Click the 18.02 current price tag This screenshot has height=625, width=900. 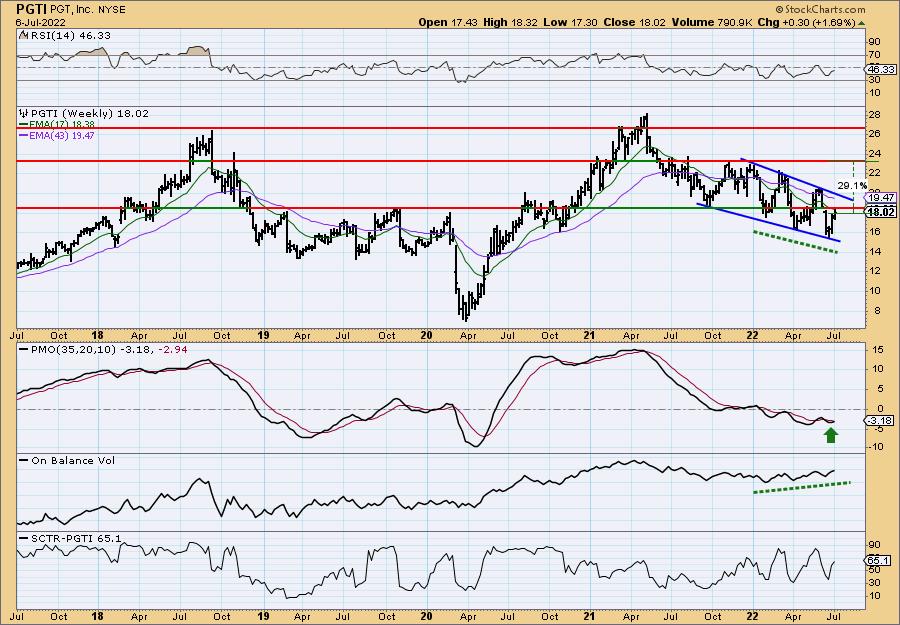tap(880, 212)
